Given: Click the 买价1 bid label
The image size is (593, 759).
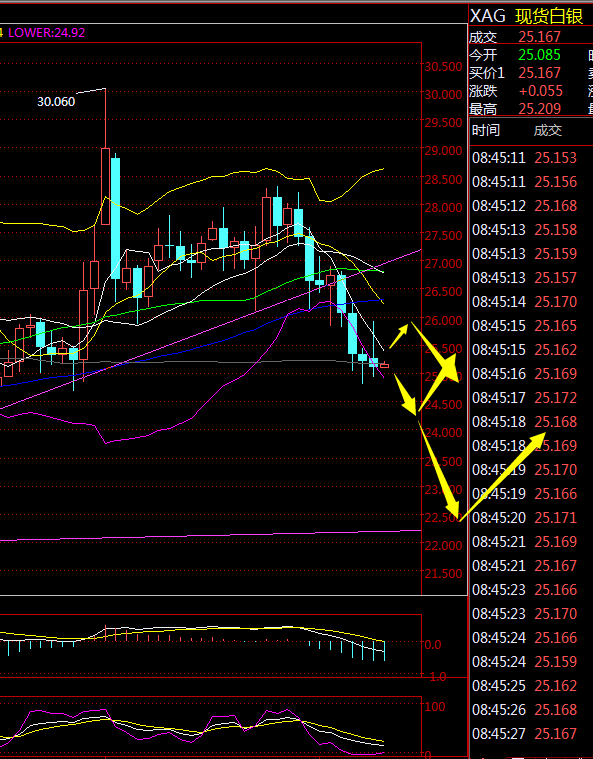Looking at the screenshot, I should click(487, 73).
